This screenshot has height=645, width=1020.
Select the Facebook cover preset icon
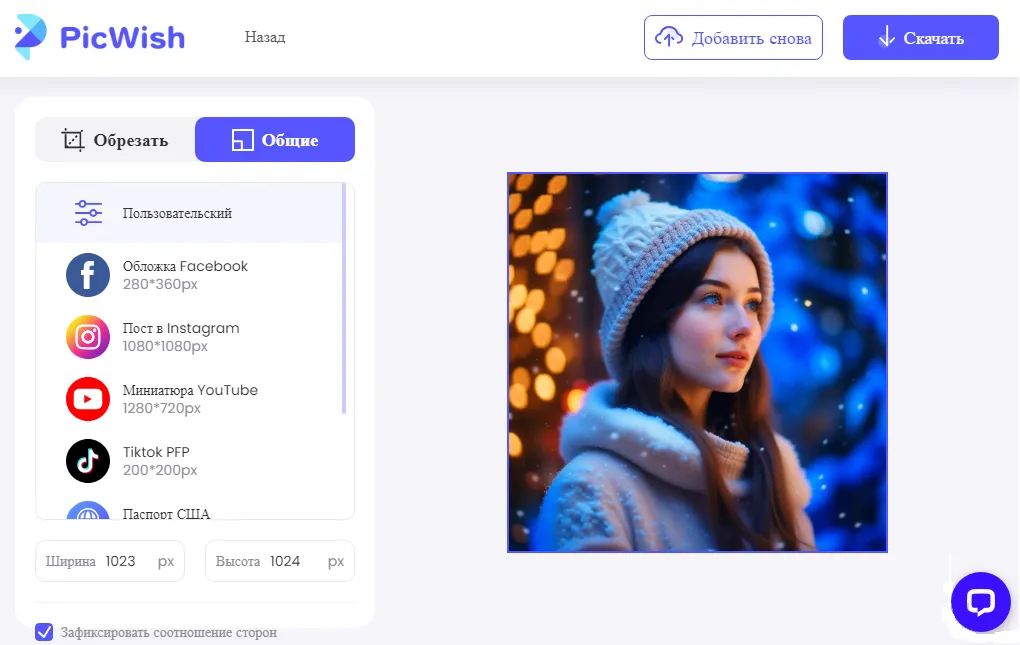click(x=87, y=275)
